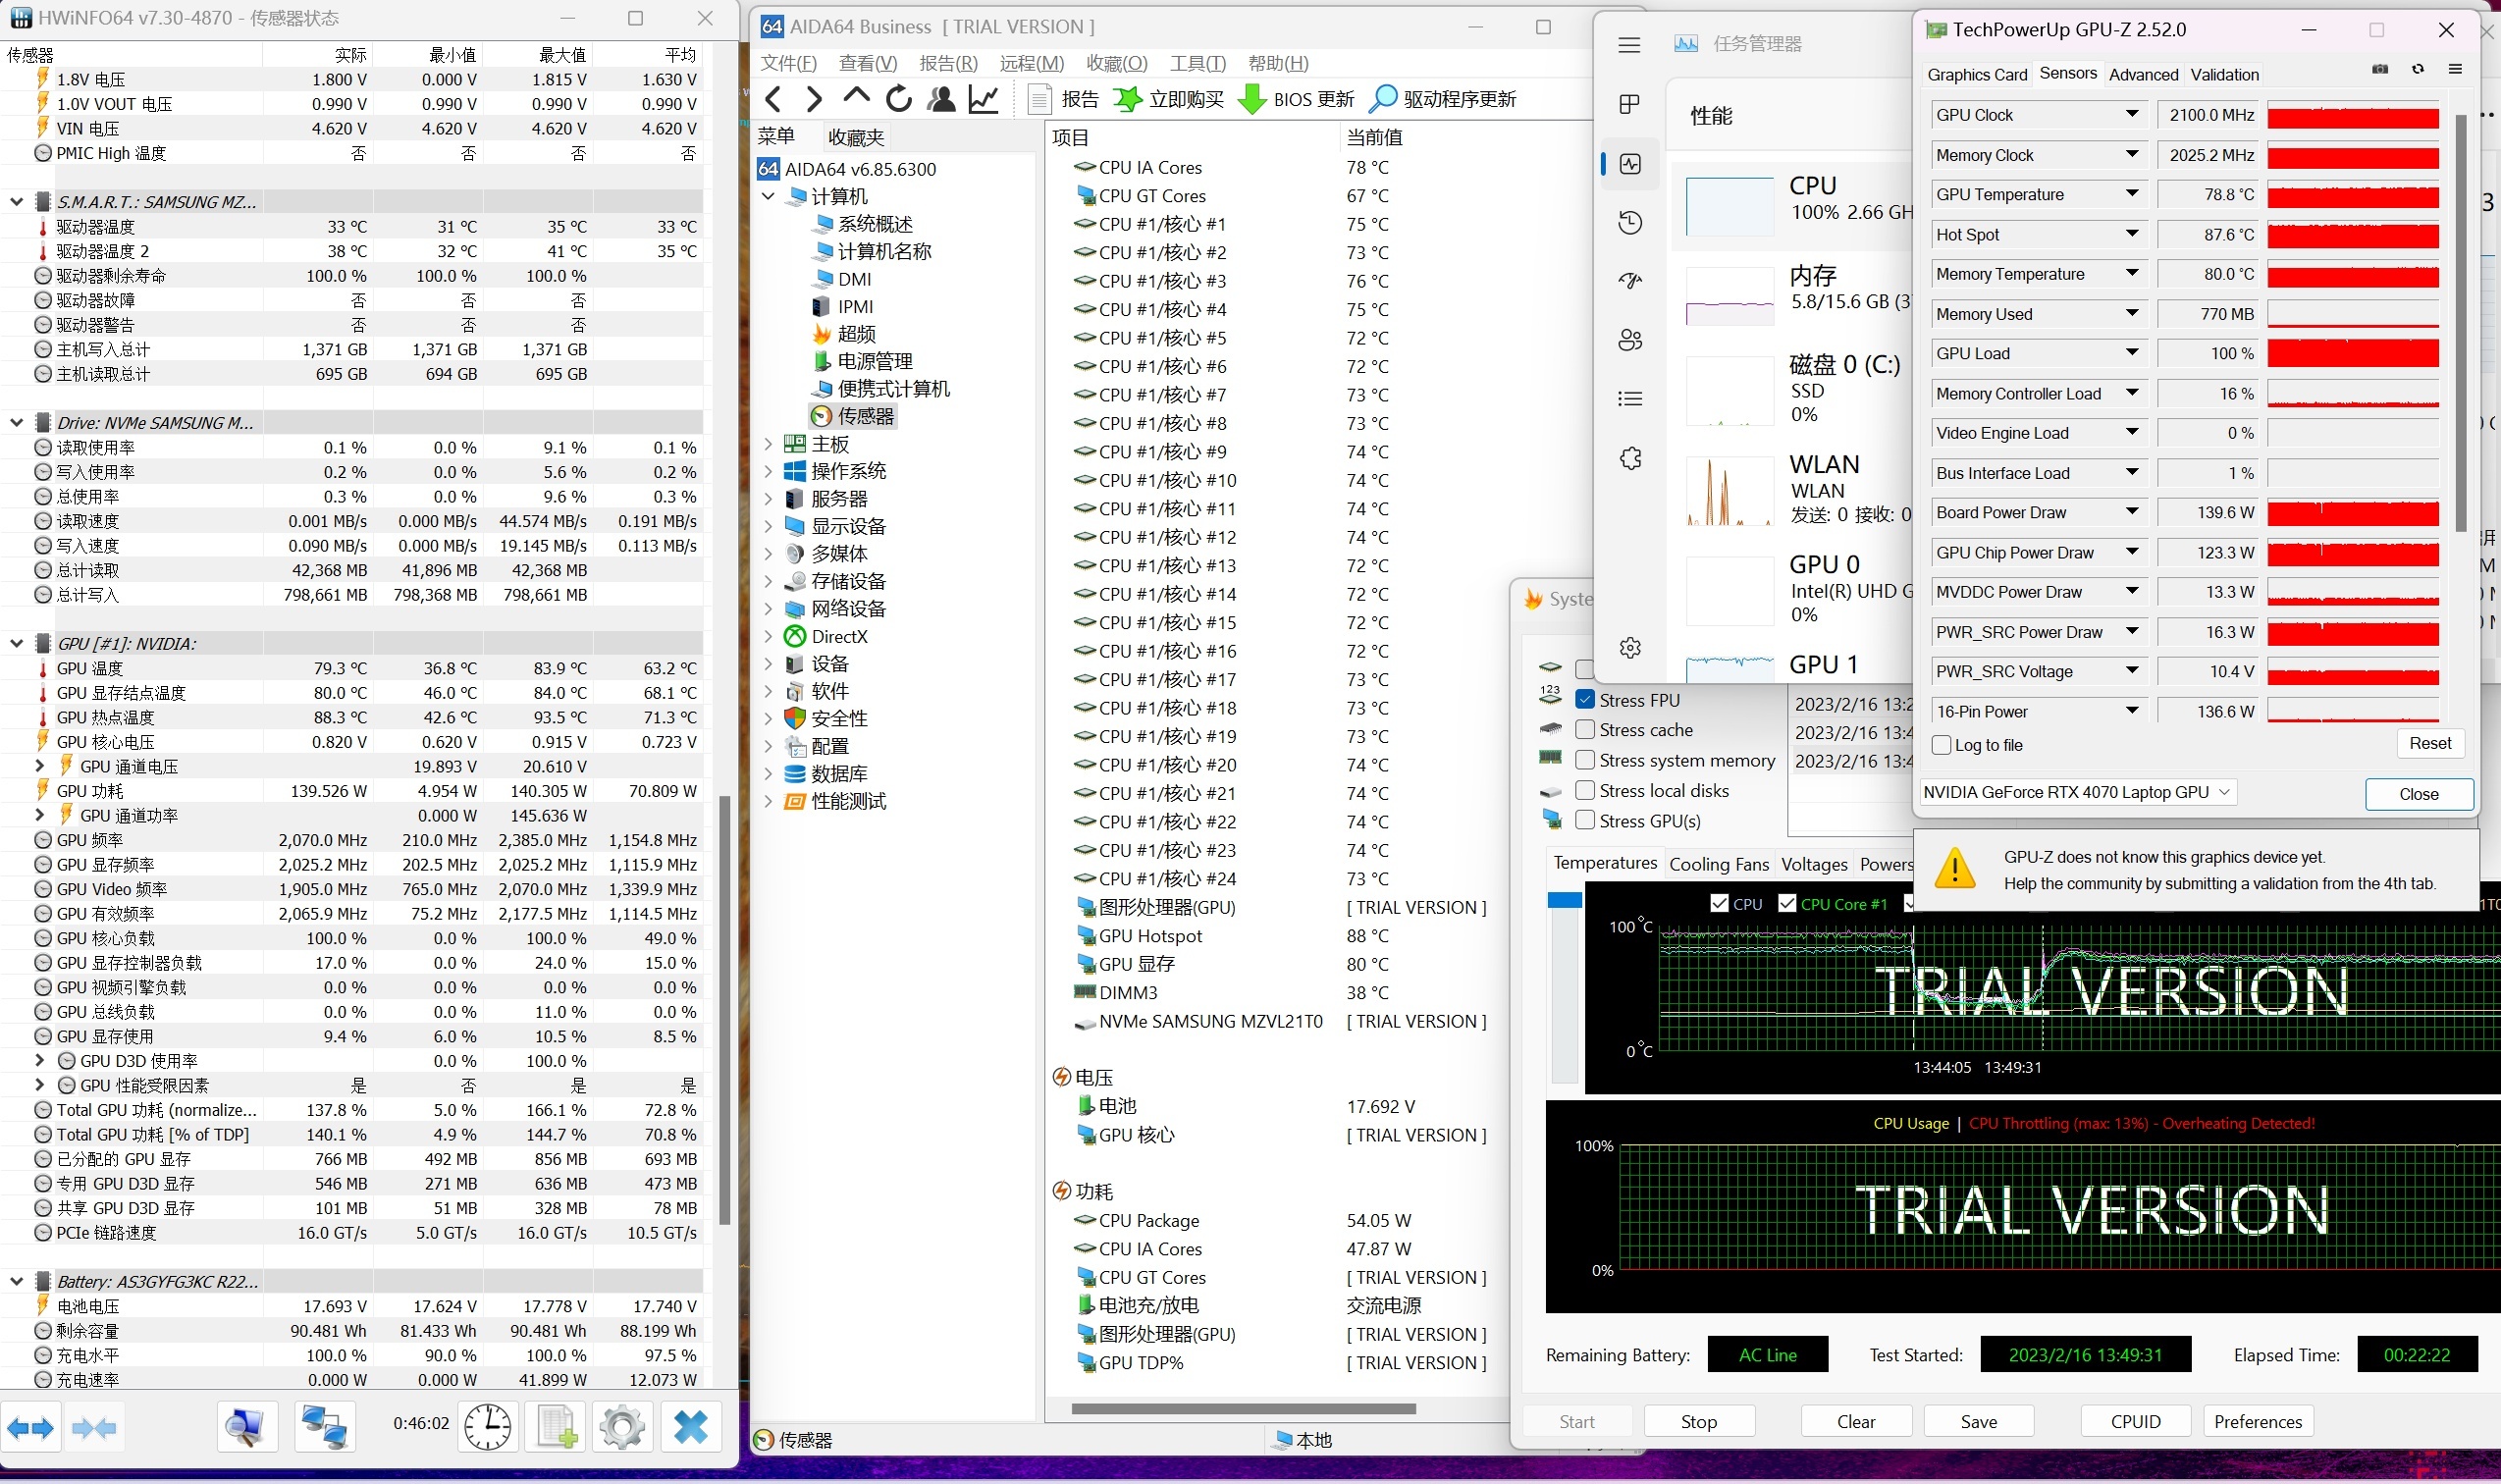Expand the 主板 tree node
The height and width of the screenshot is (1484, 2501).
click(768, 444)
